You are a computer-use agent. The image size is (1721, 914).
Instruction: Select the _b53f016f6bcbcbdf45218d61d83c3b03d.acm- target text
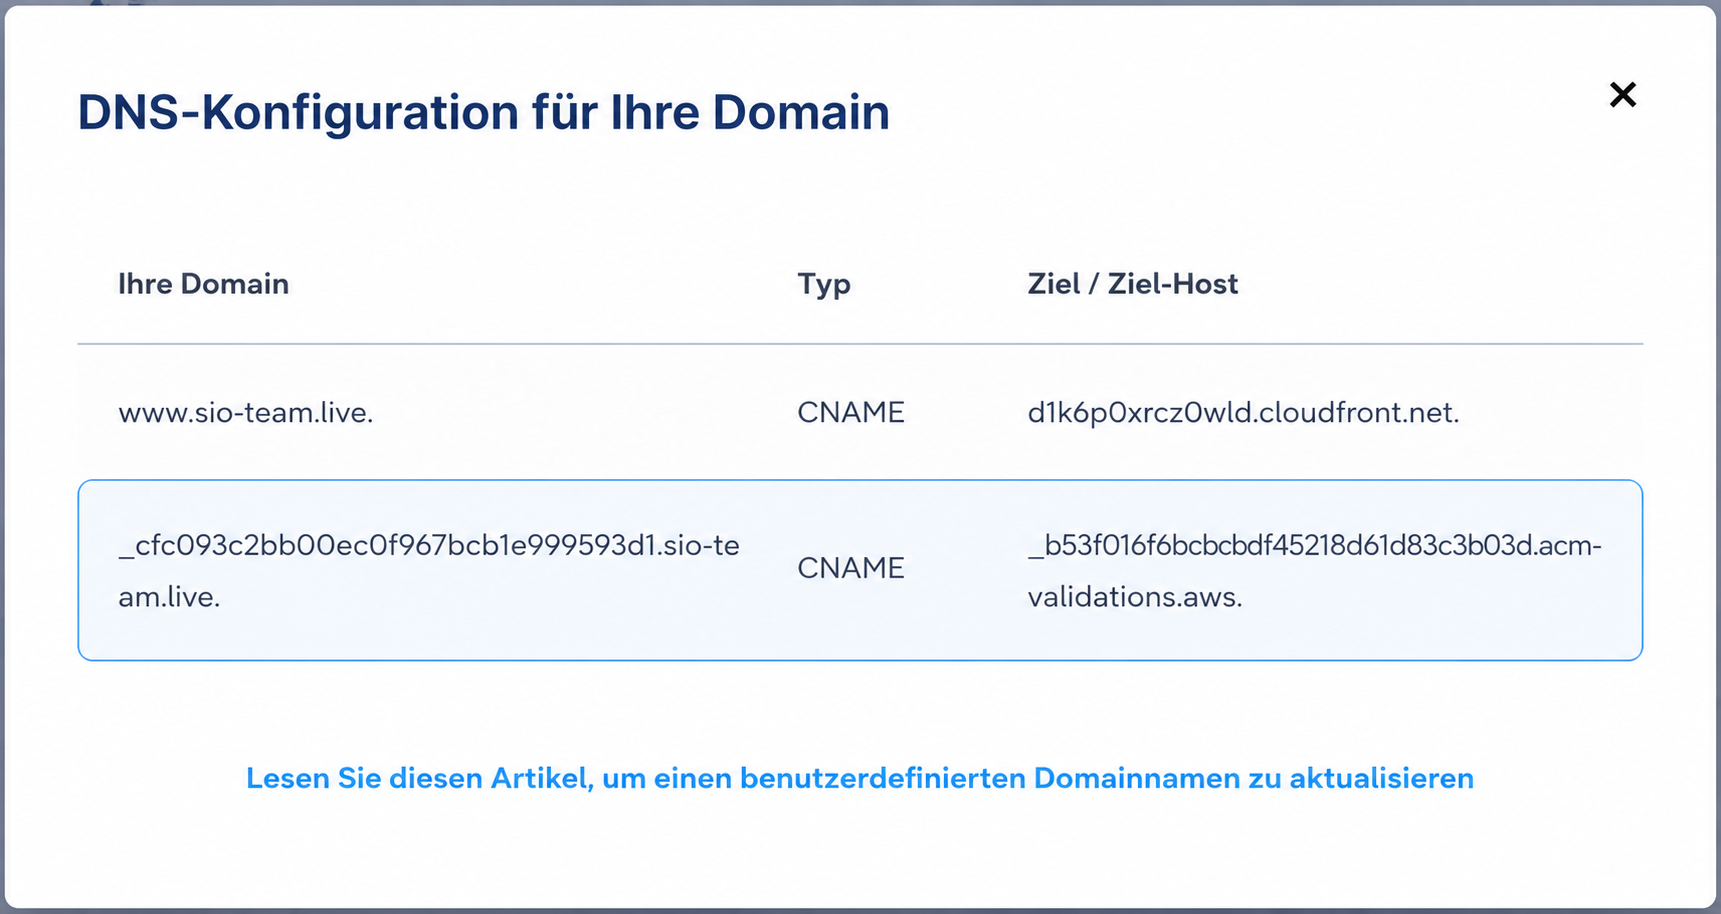(x=1314, y=545)
